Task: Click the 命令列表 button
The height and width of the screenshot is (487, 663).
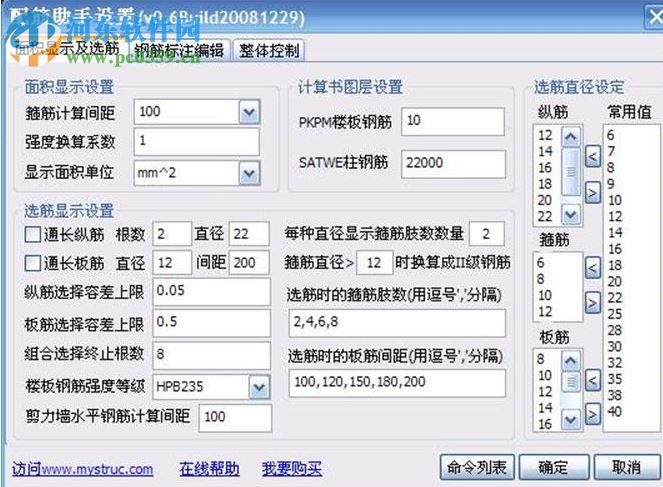Action: point(477,467)
